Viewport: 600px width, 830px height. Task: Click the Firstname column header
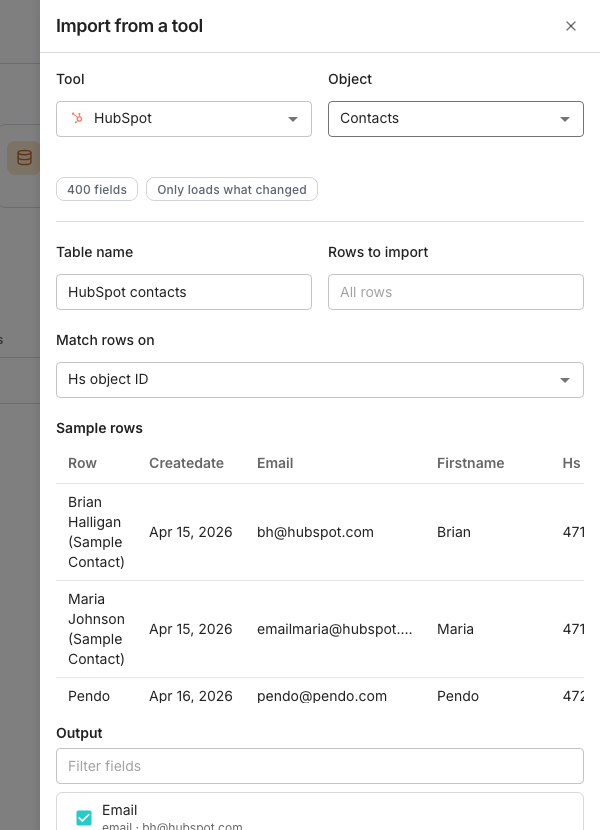pyautogui.click(x=470, y=463)
